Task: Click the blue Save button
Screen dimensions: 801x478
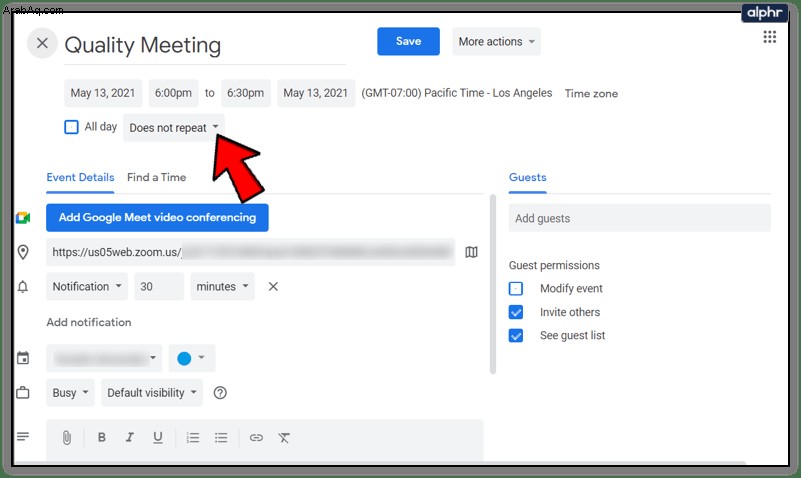Action: click(408, 41)
